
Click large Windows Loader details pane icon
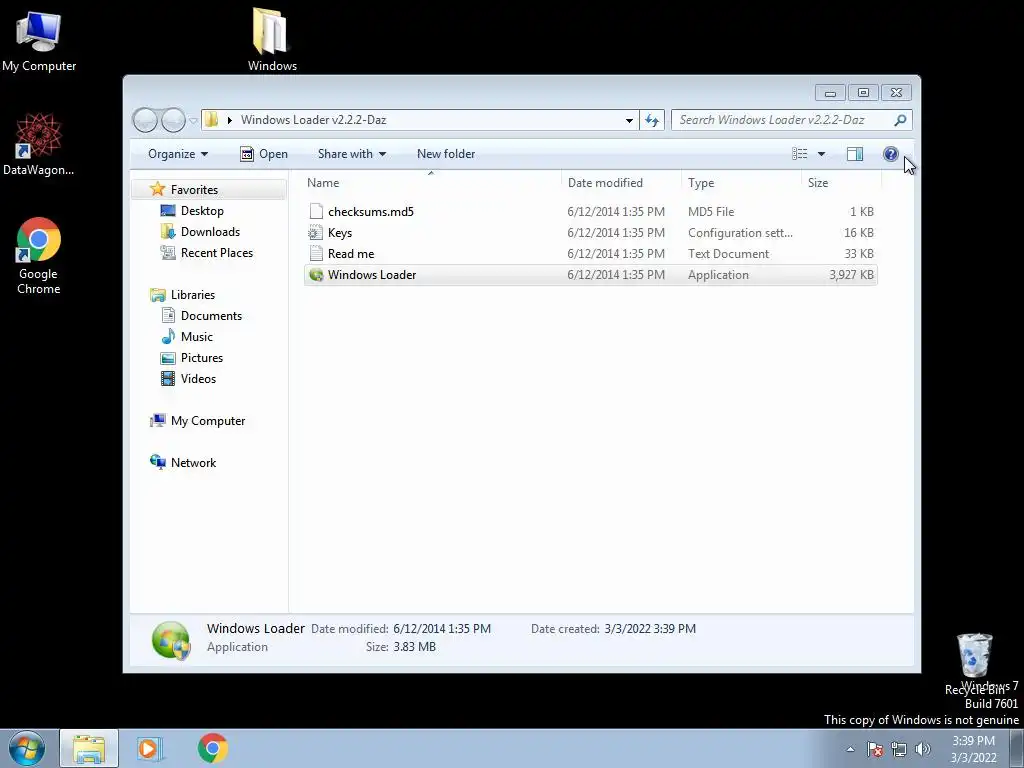click(171, 640)
